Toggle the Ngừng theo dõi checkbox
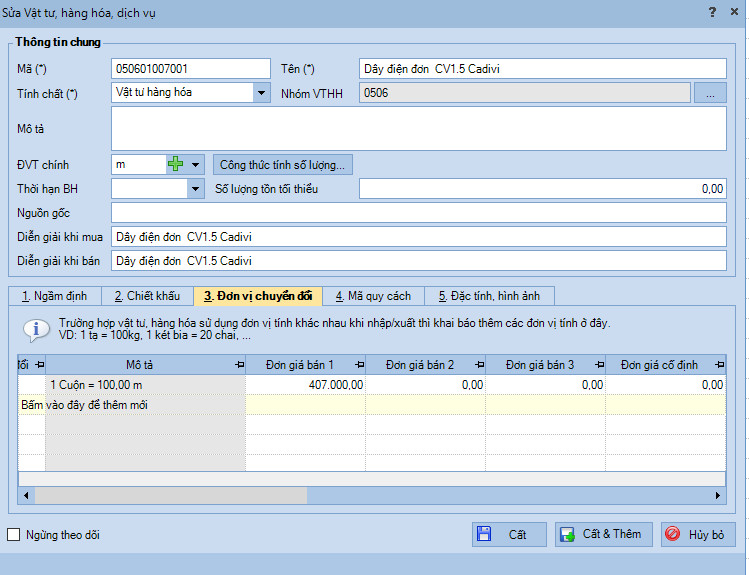This screenshot has width=749, height=575. pos(14,534)
